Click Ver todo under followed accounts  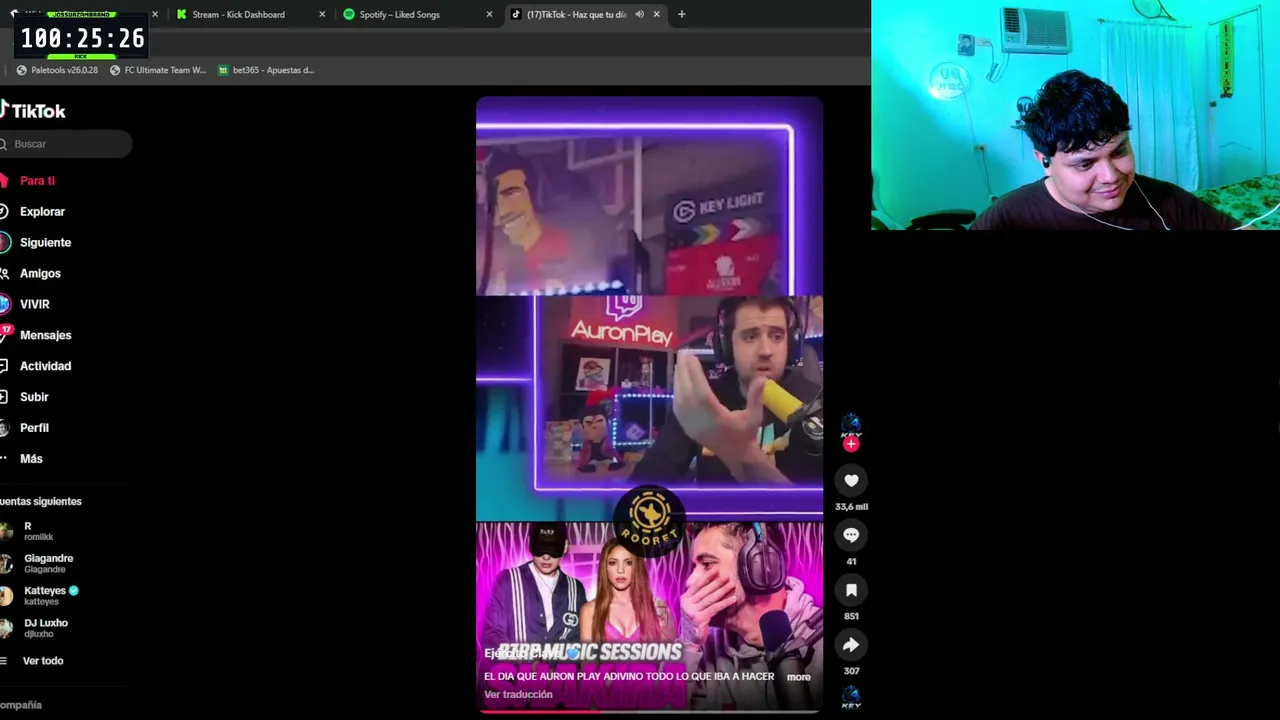click(43, 661)
